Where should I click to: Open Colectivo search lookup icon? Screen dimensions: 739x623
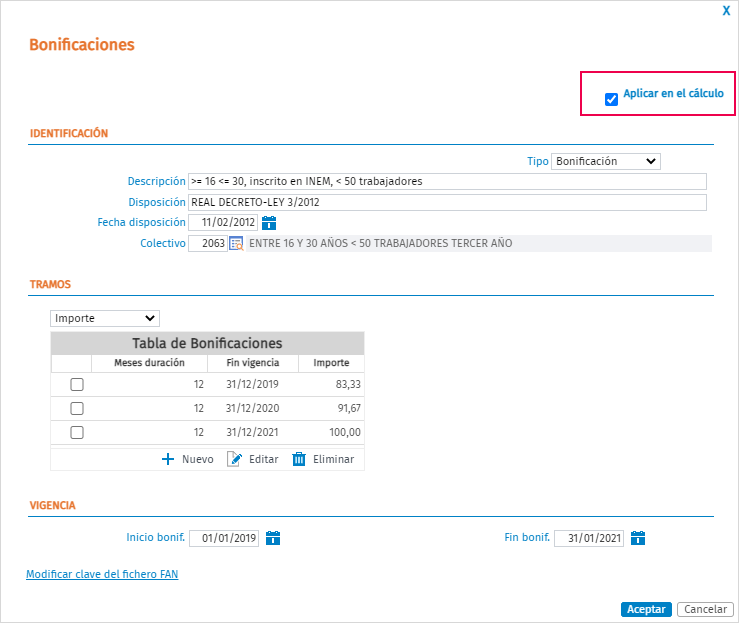[236, 244]
